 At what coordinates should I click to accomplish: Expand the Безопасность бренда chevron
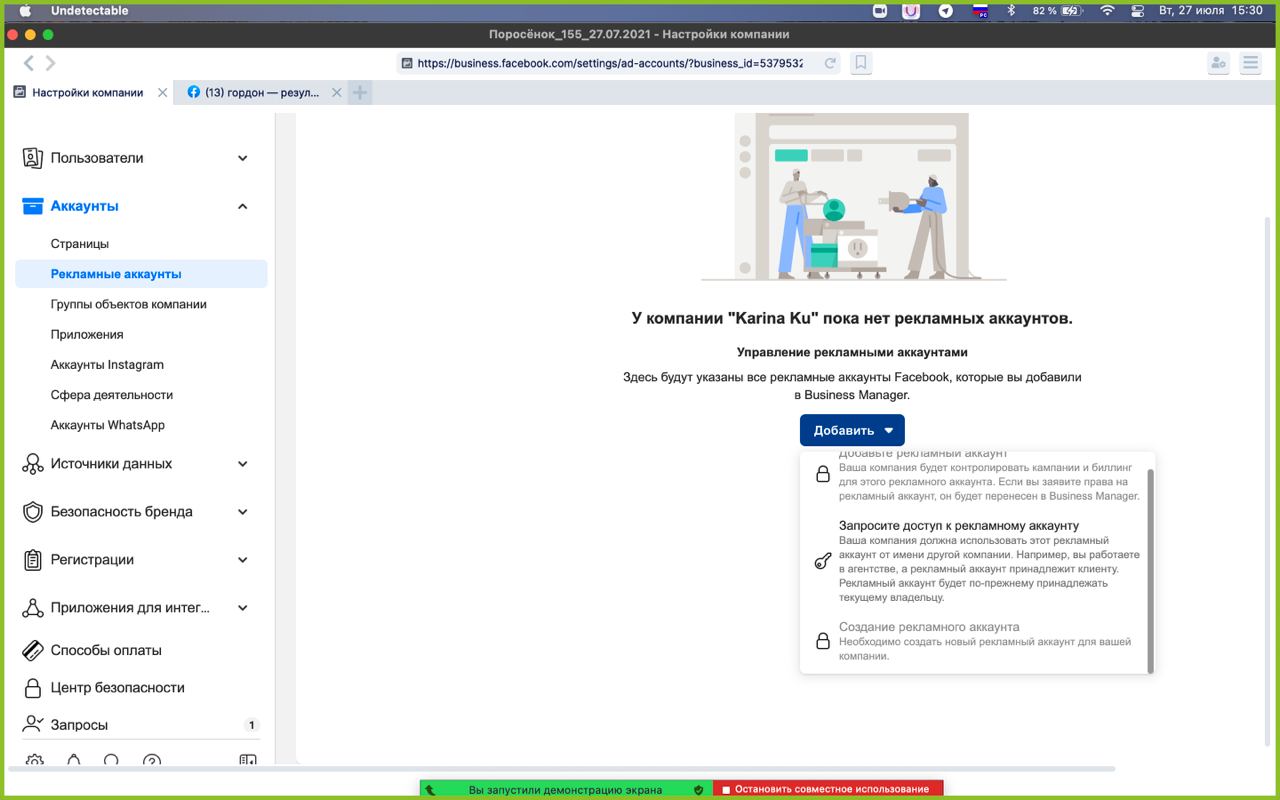[242, 512]
